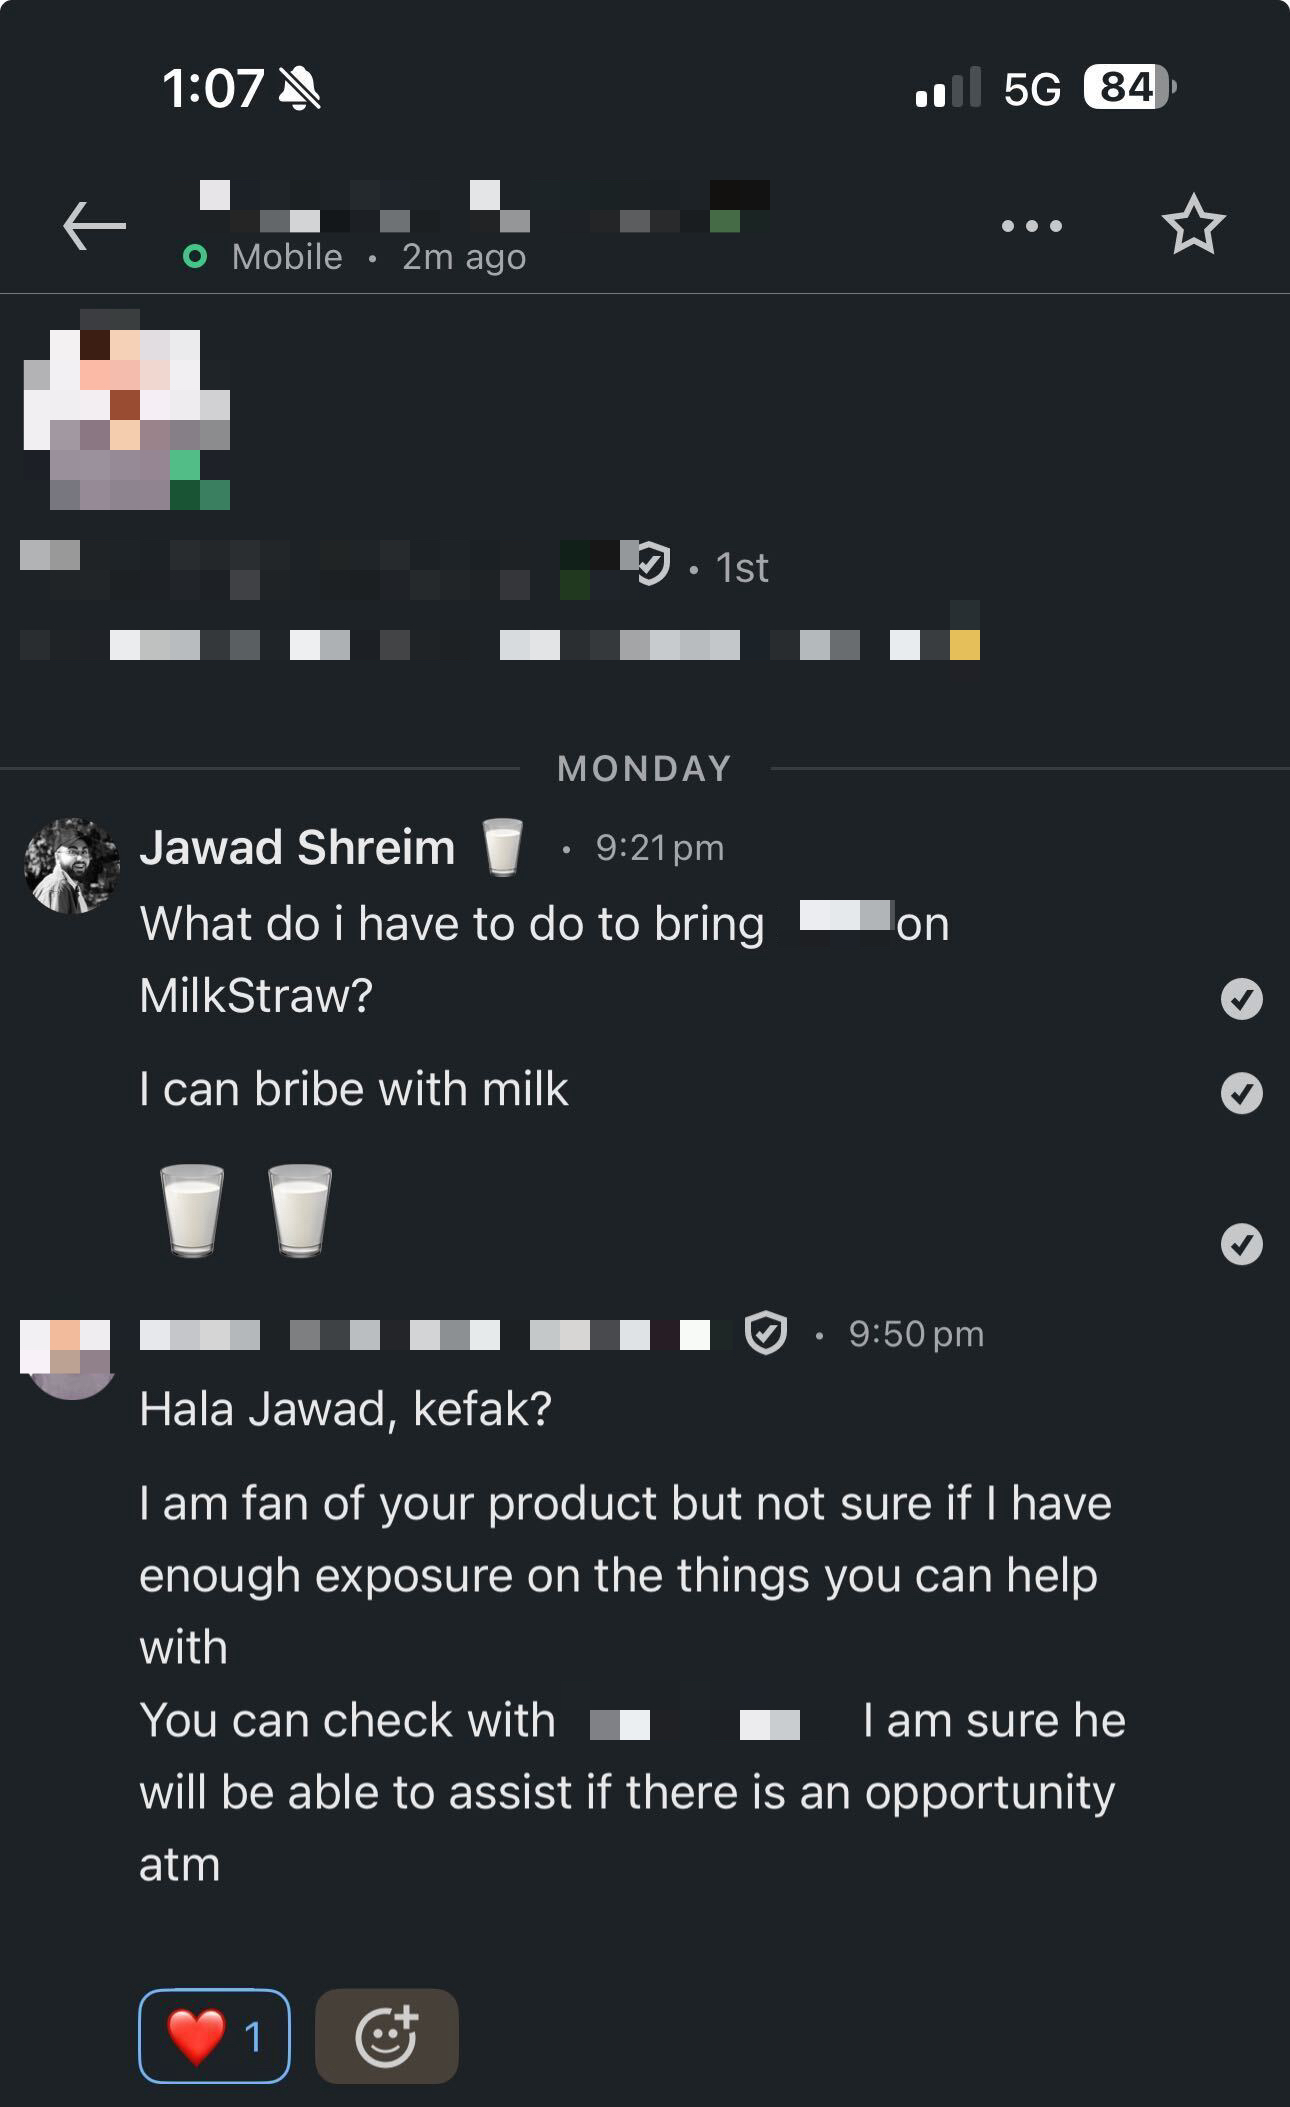1290x2107 pixels.
Task: Open the pixelated profile photo
Action: pyautogui.click(x=125, y=410)
